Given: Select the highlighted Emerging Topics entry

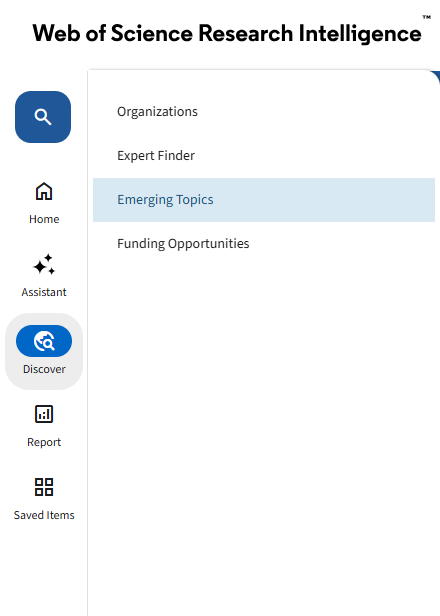Looking at the screenshot, I should click(x=264, y=200).
